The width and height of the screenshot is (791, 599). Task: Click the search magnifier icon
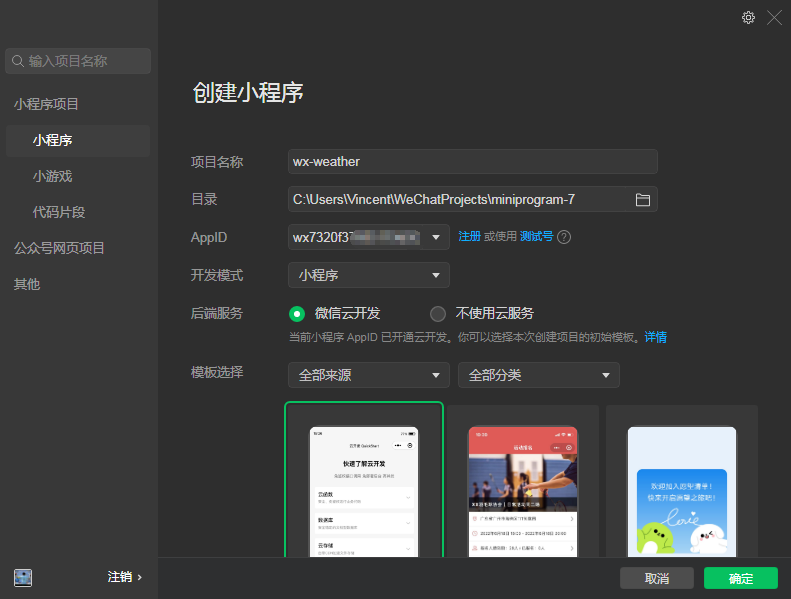(x=18, y=61)
